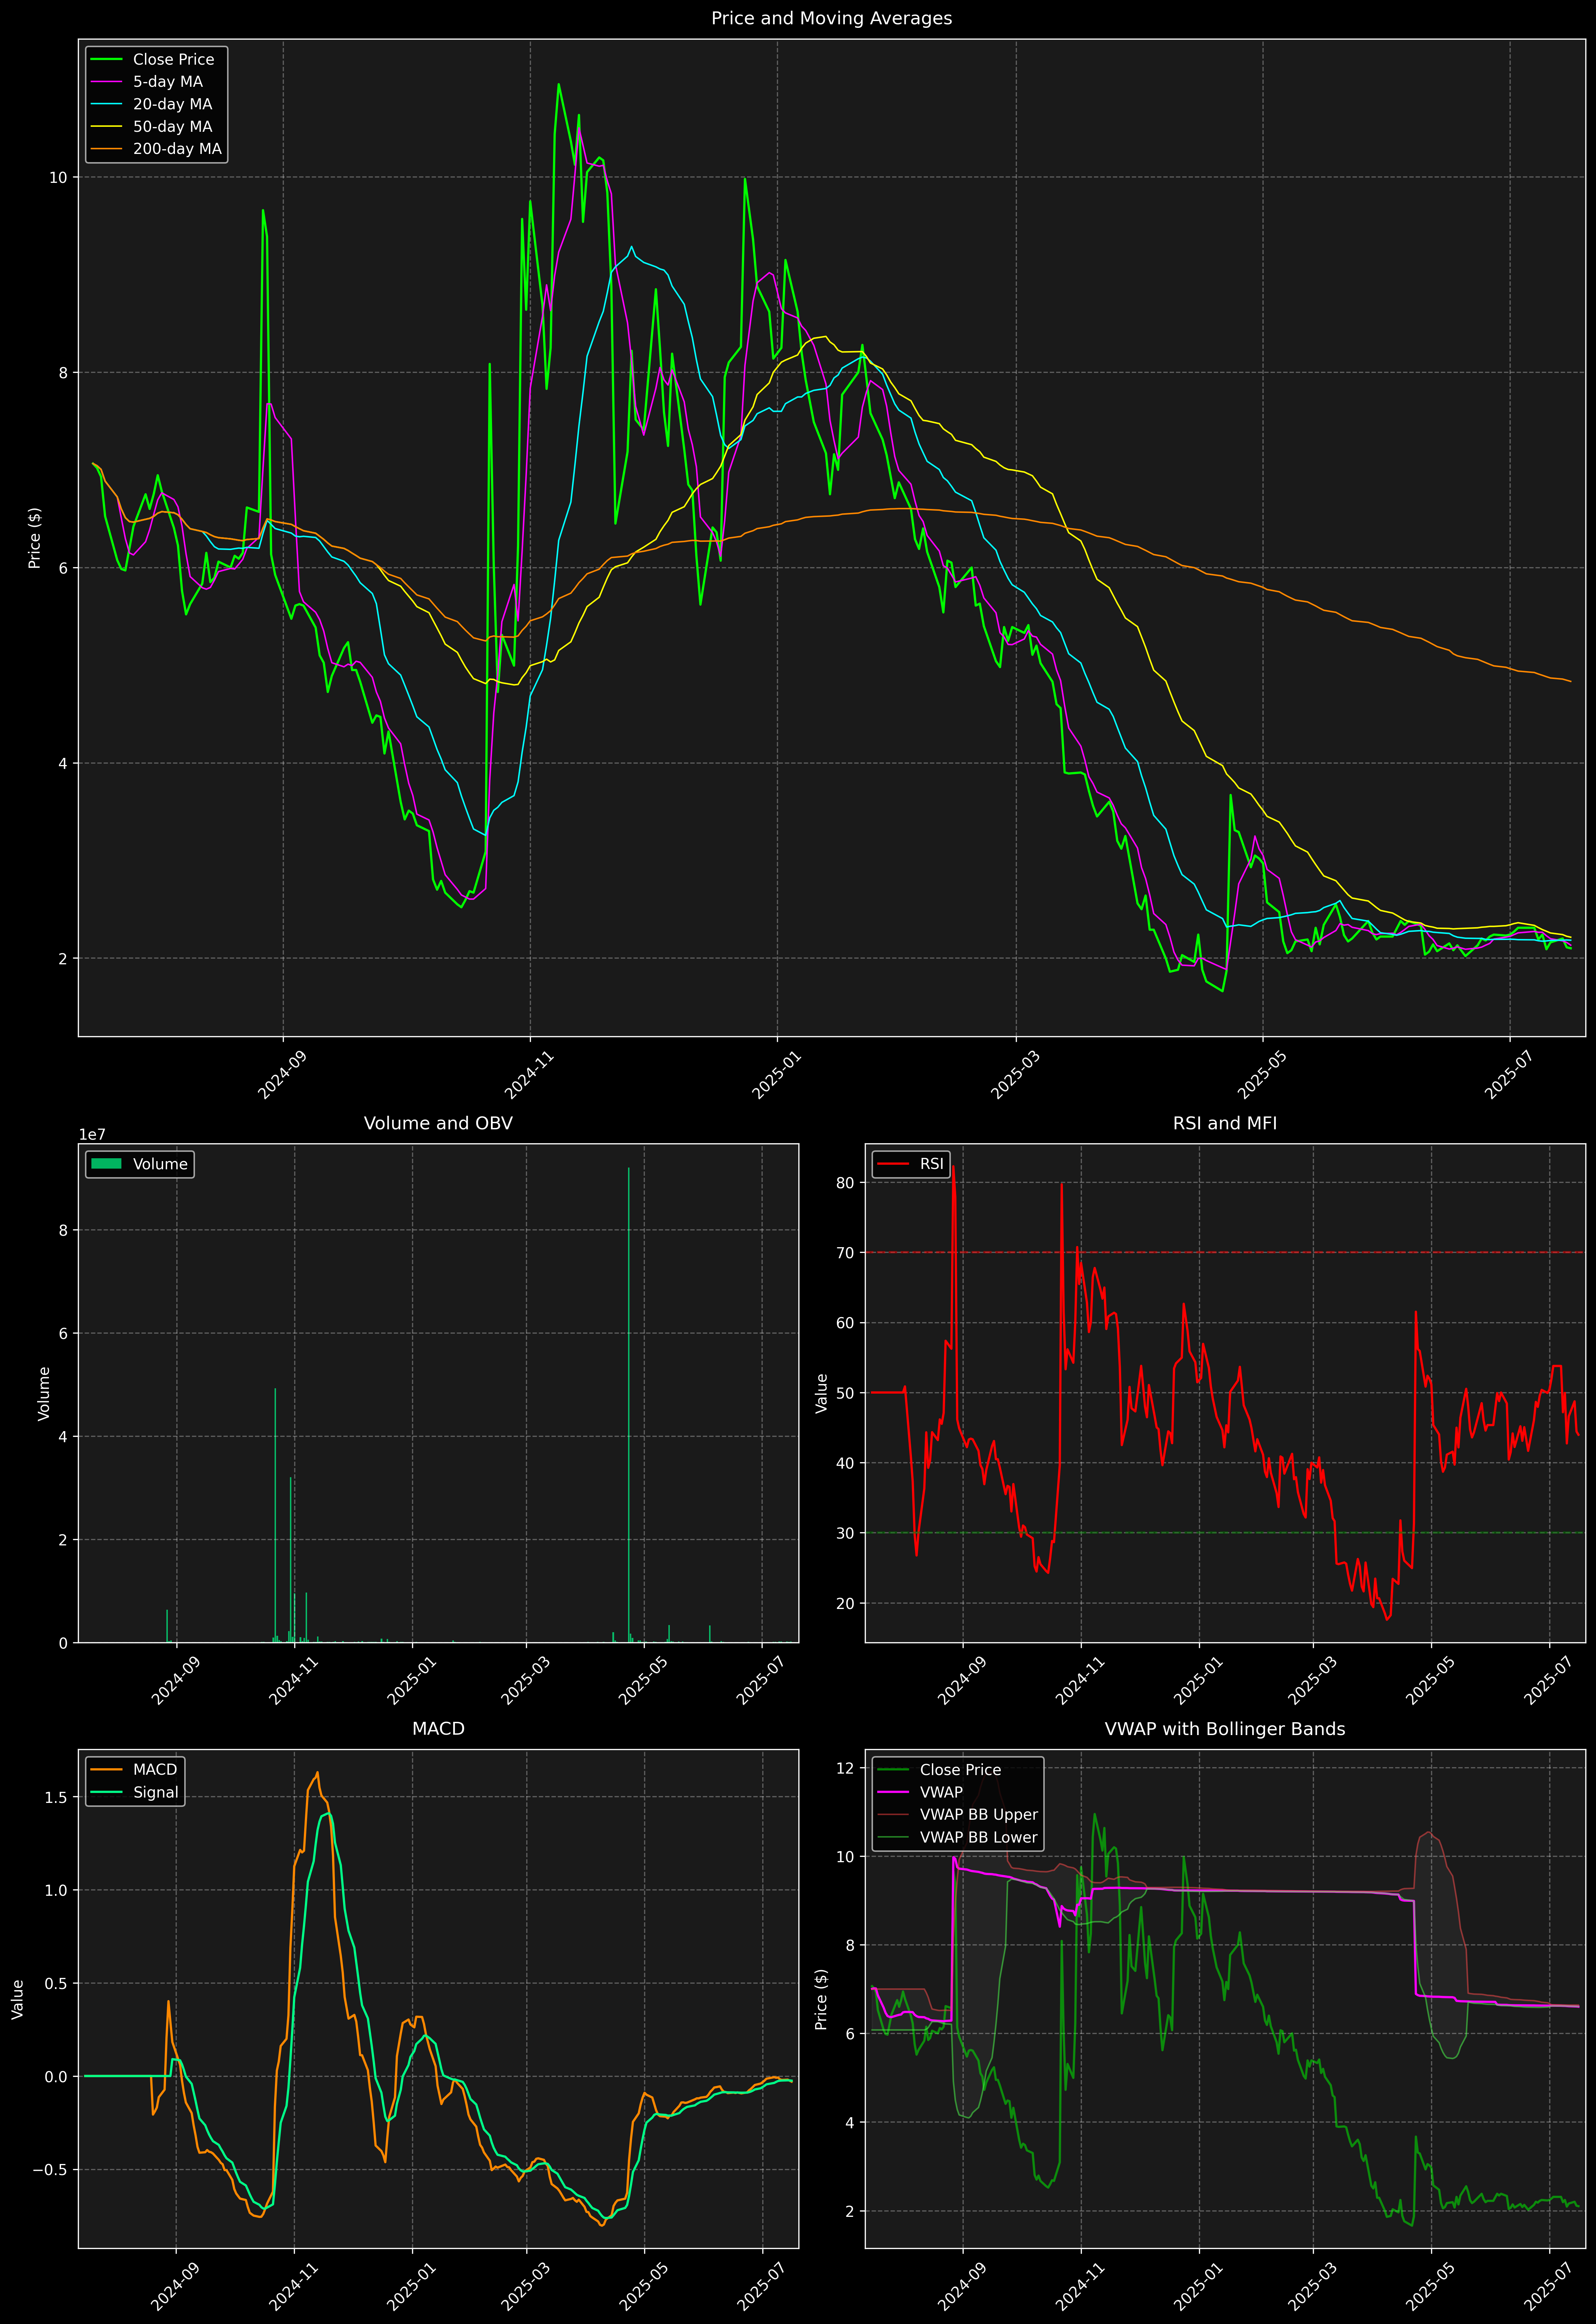The image size is (1596, 2324).
Task: Click the "RSI" legend label
Action: click(x=932, y=1164)
